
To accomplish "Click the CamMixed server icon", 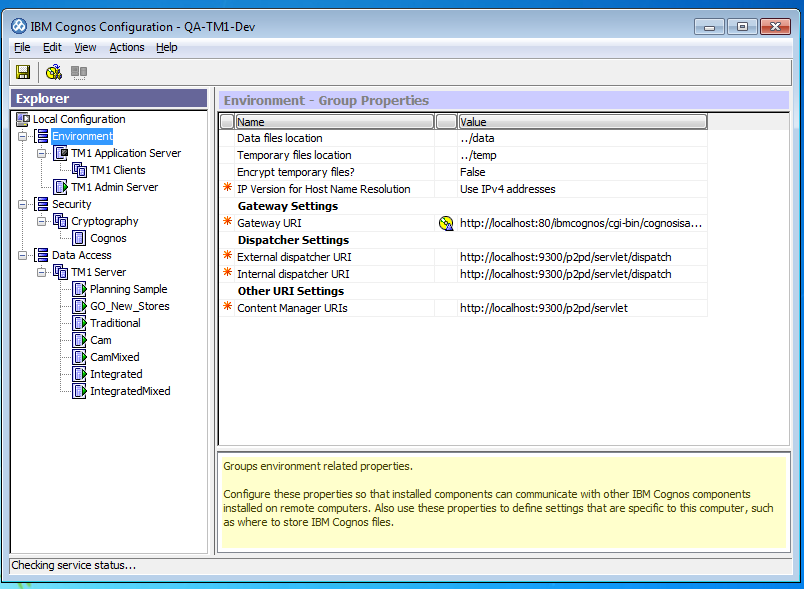I will click(79, 357).
